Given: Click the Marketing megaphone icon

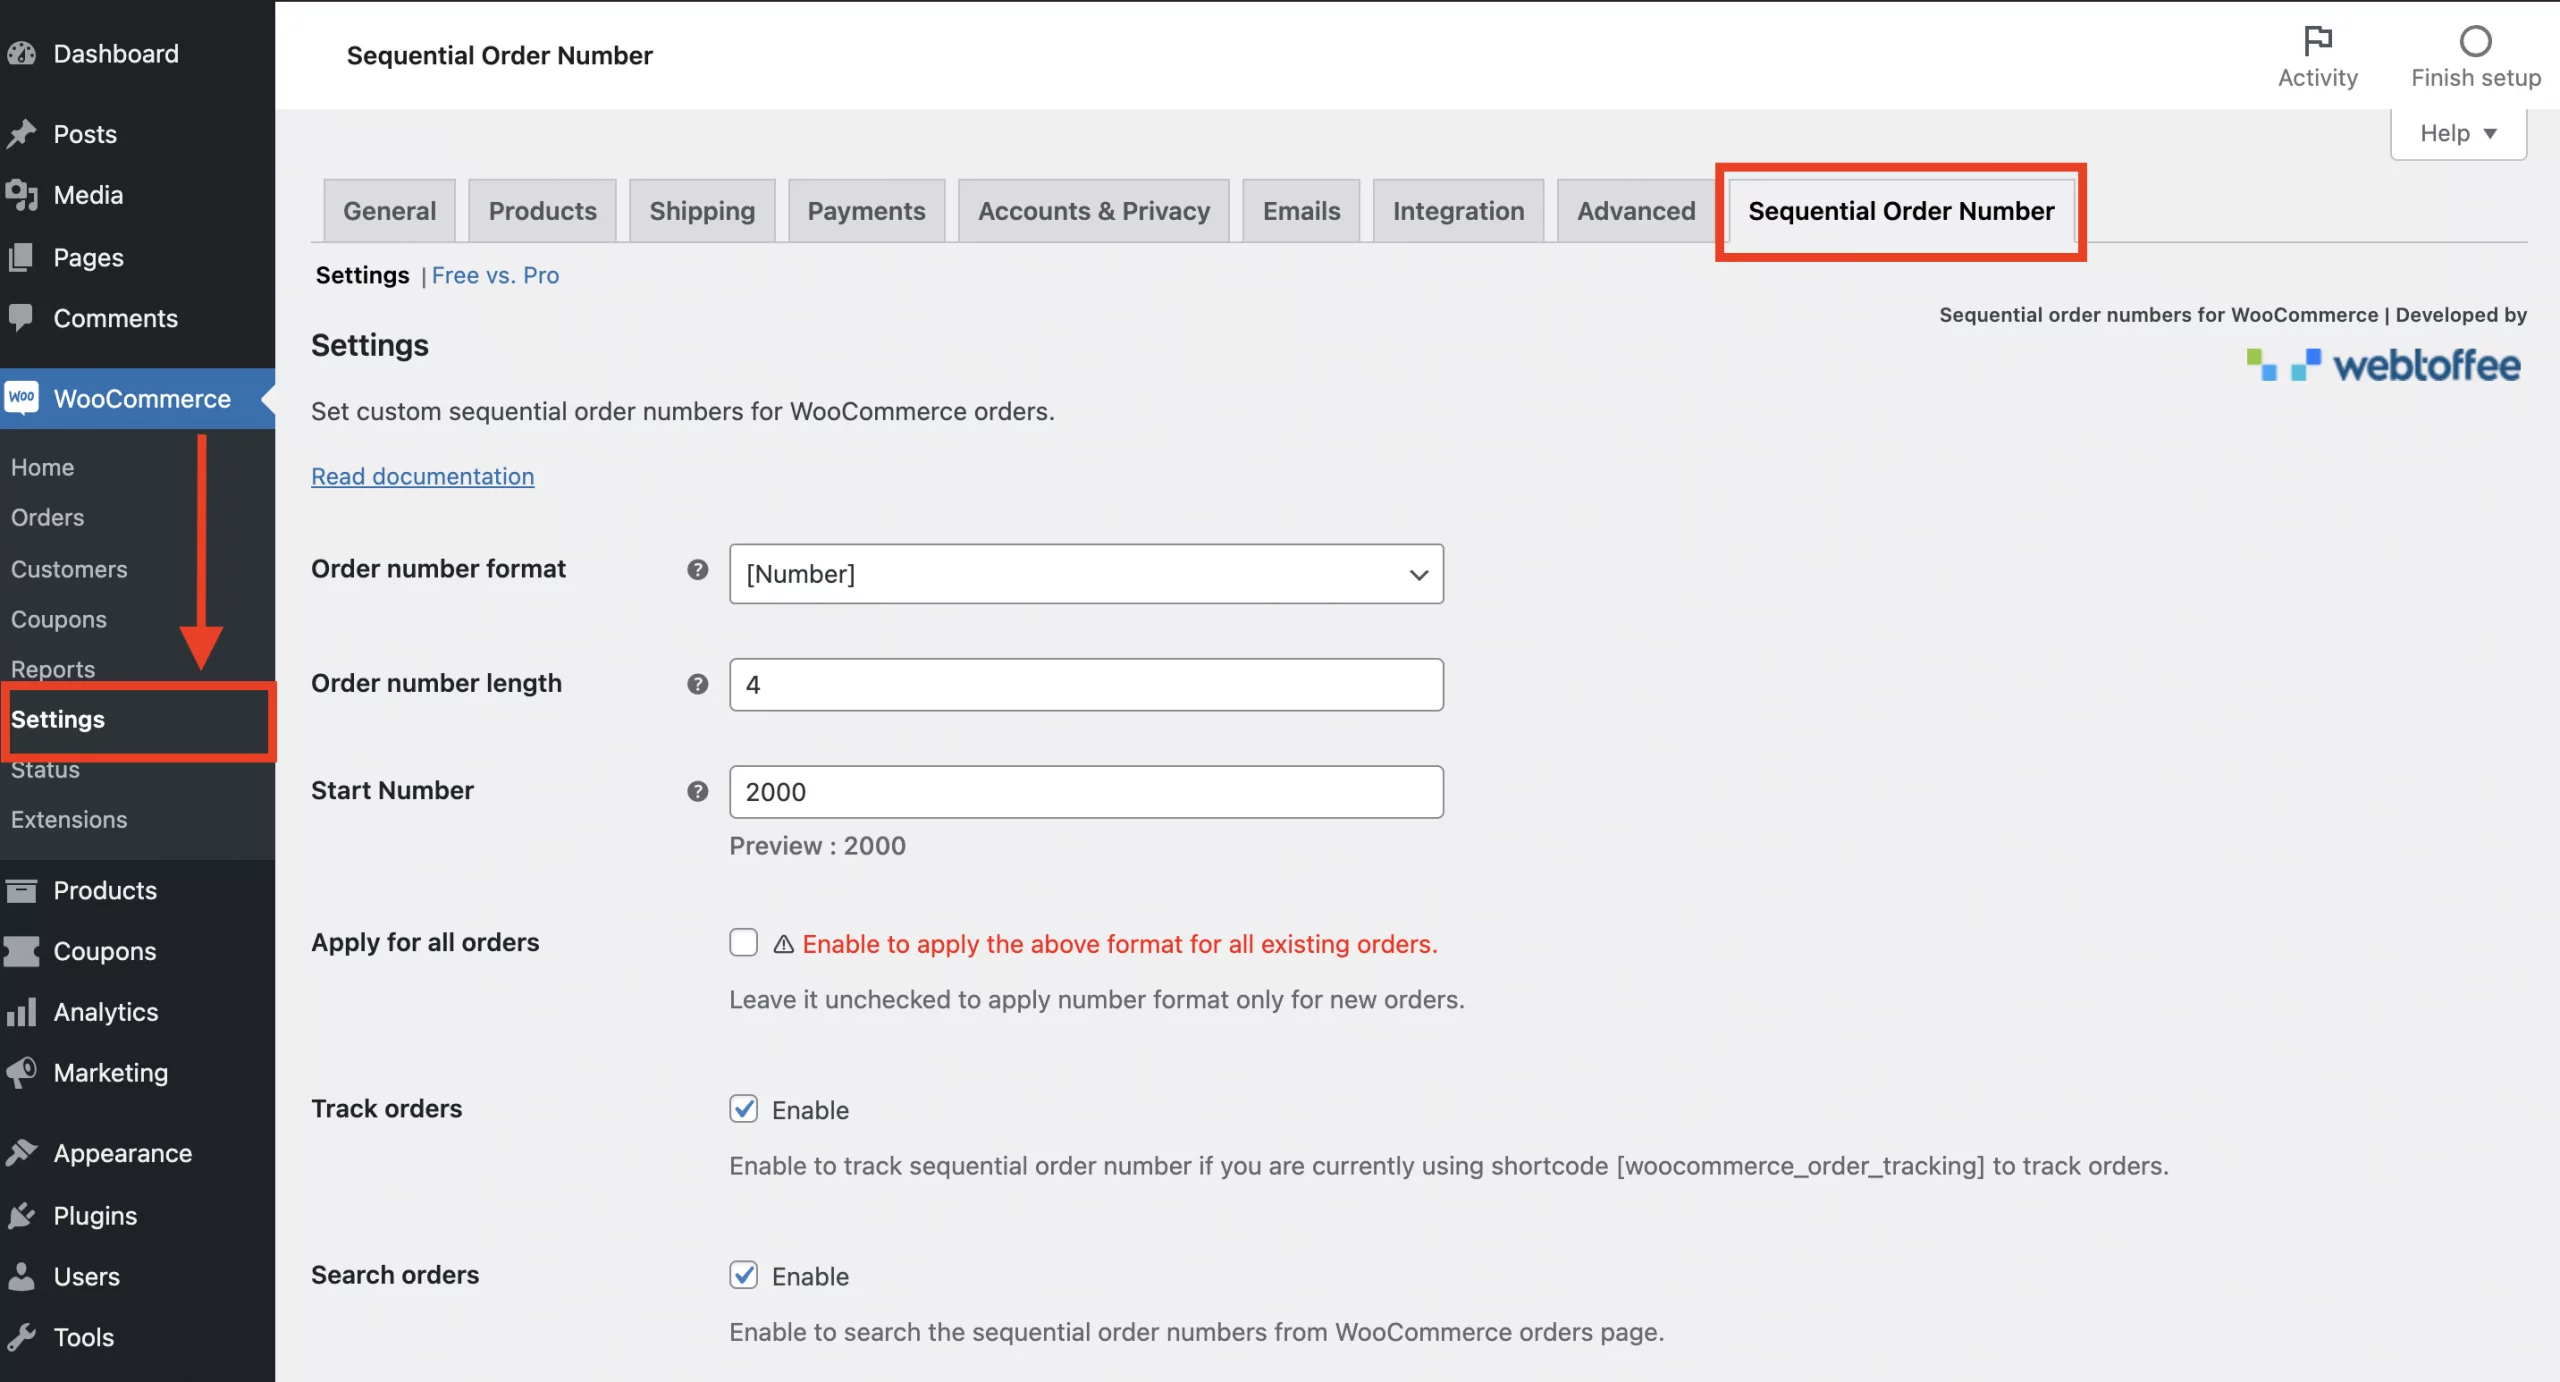Looking at the screenshot, I should click(x=21, y=1072).
